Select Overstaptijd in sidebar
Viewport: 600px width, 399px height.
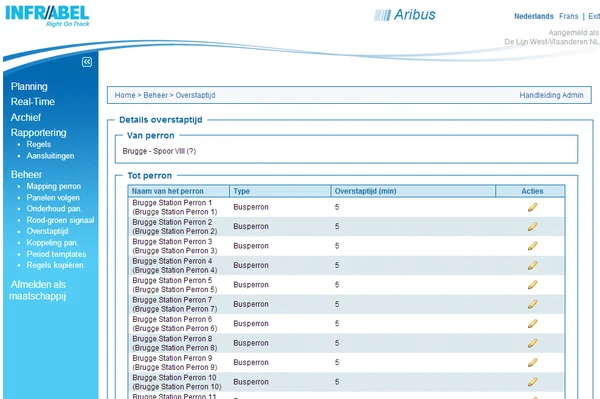(47, 231)
